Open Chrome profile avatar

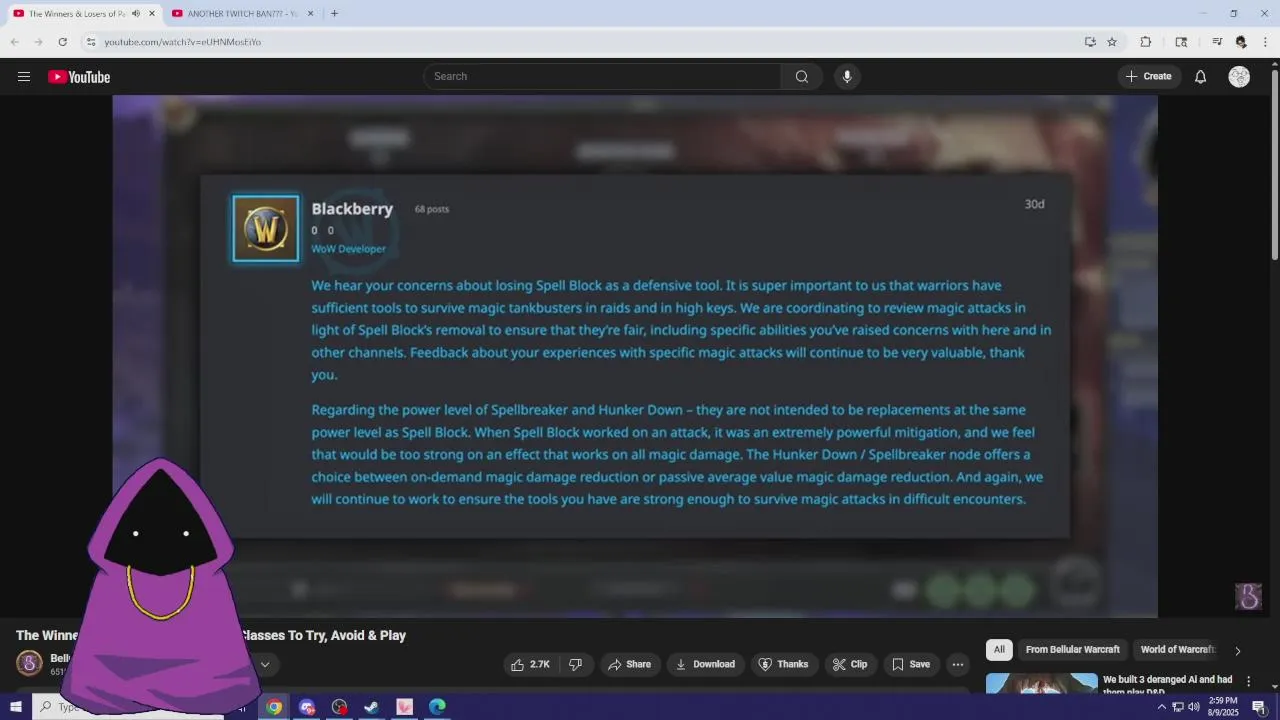(1241, 42)
